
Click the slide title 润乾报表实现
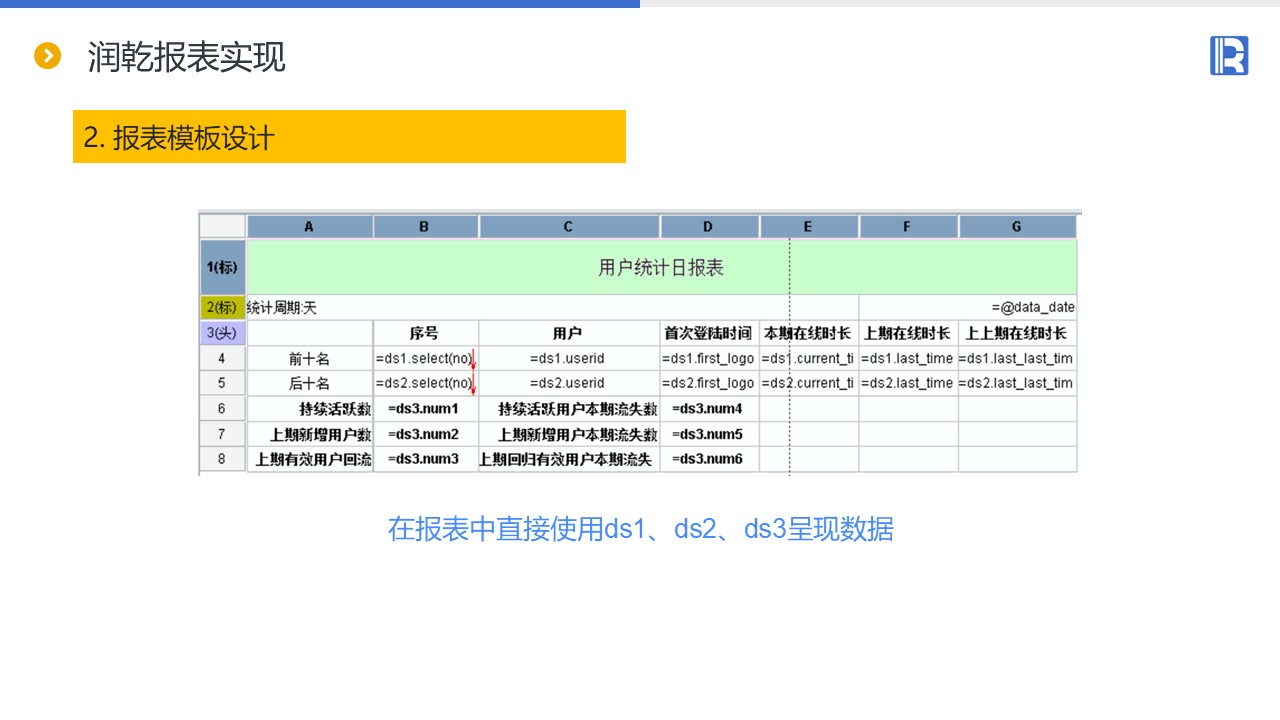[x=187, y=57]
